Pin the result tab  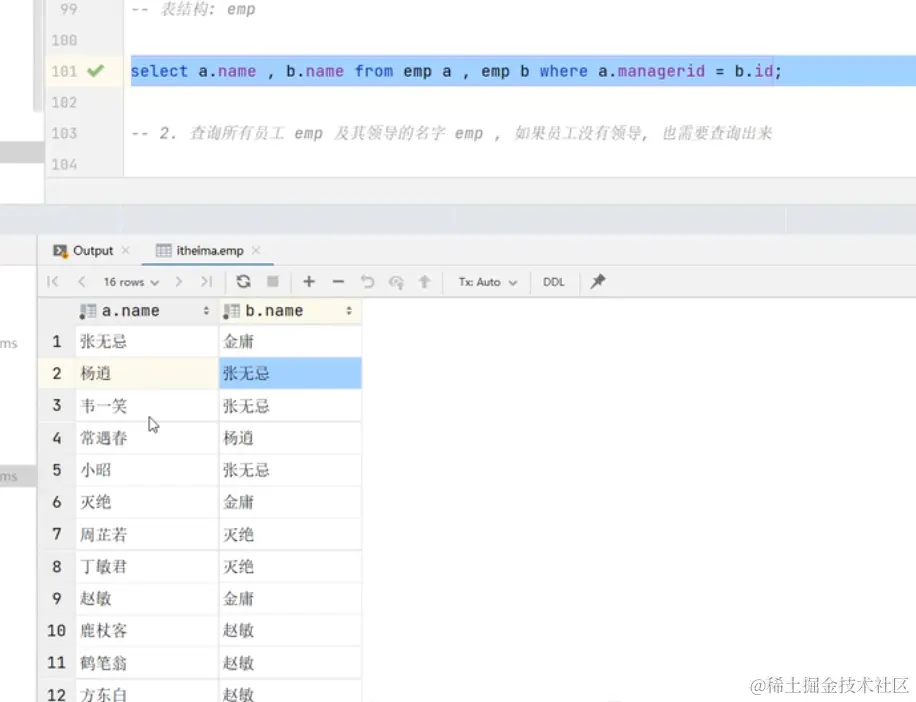pyautogui.click(x=598, y=282)
